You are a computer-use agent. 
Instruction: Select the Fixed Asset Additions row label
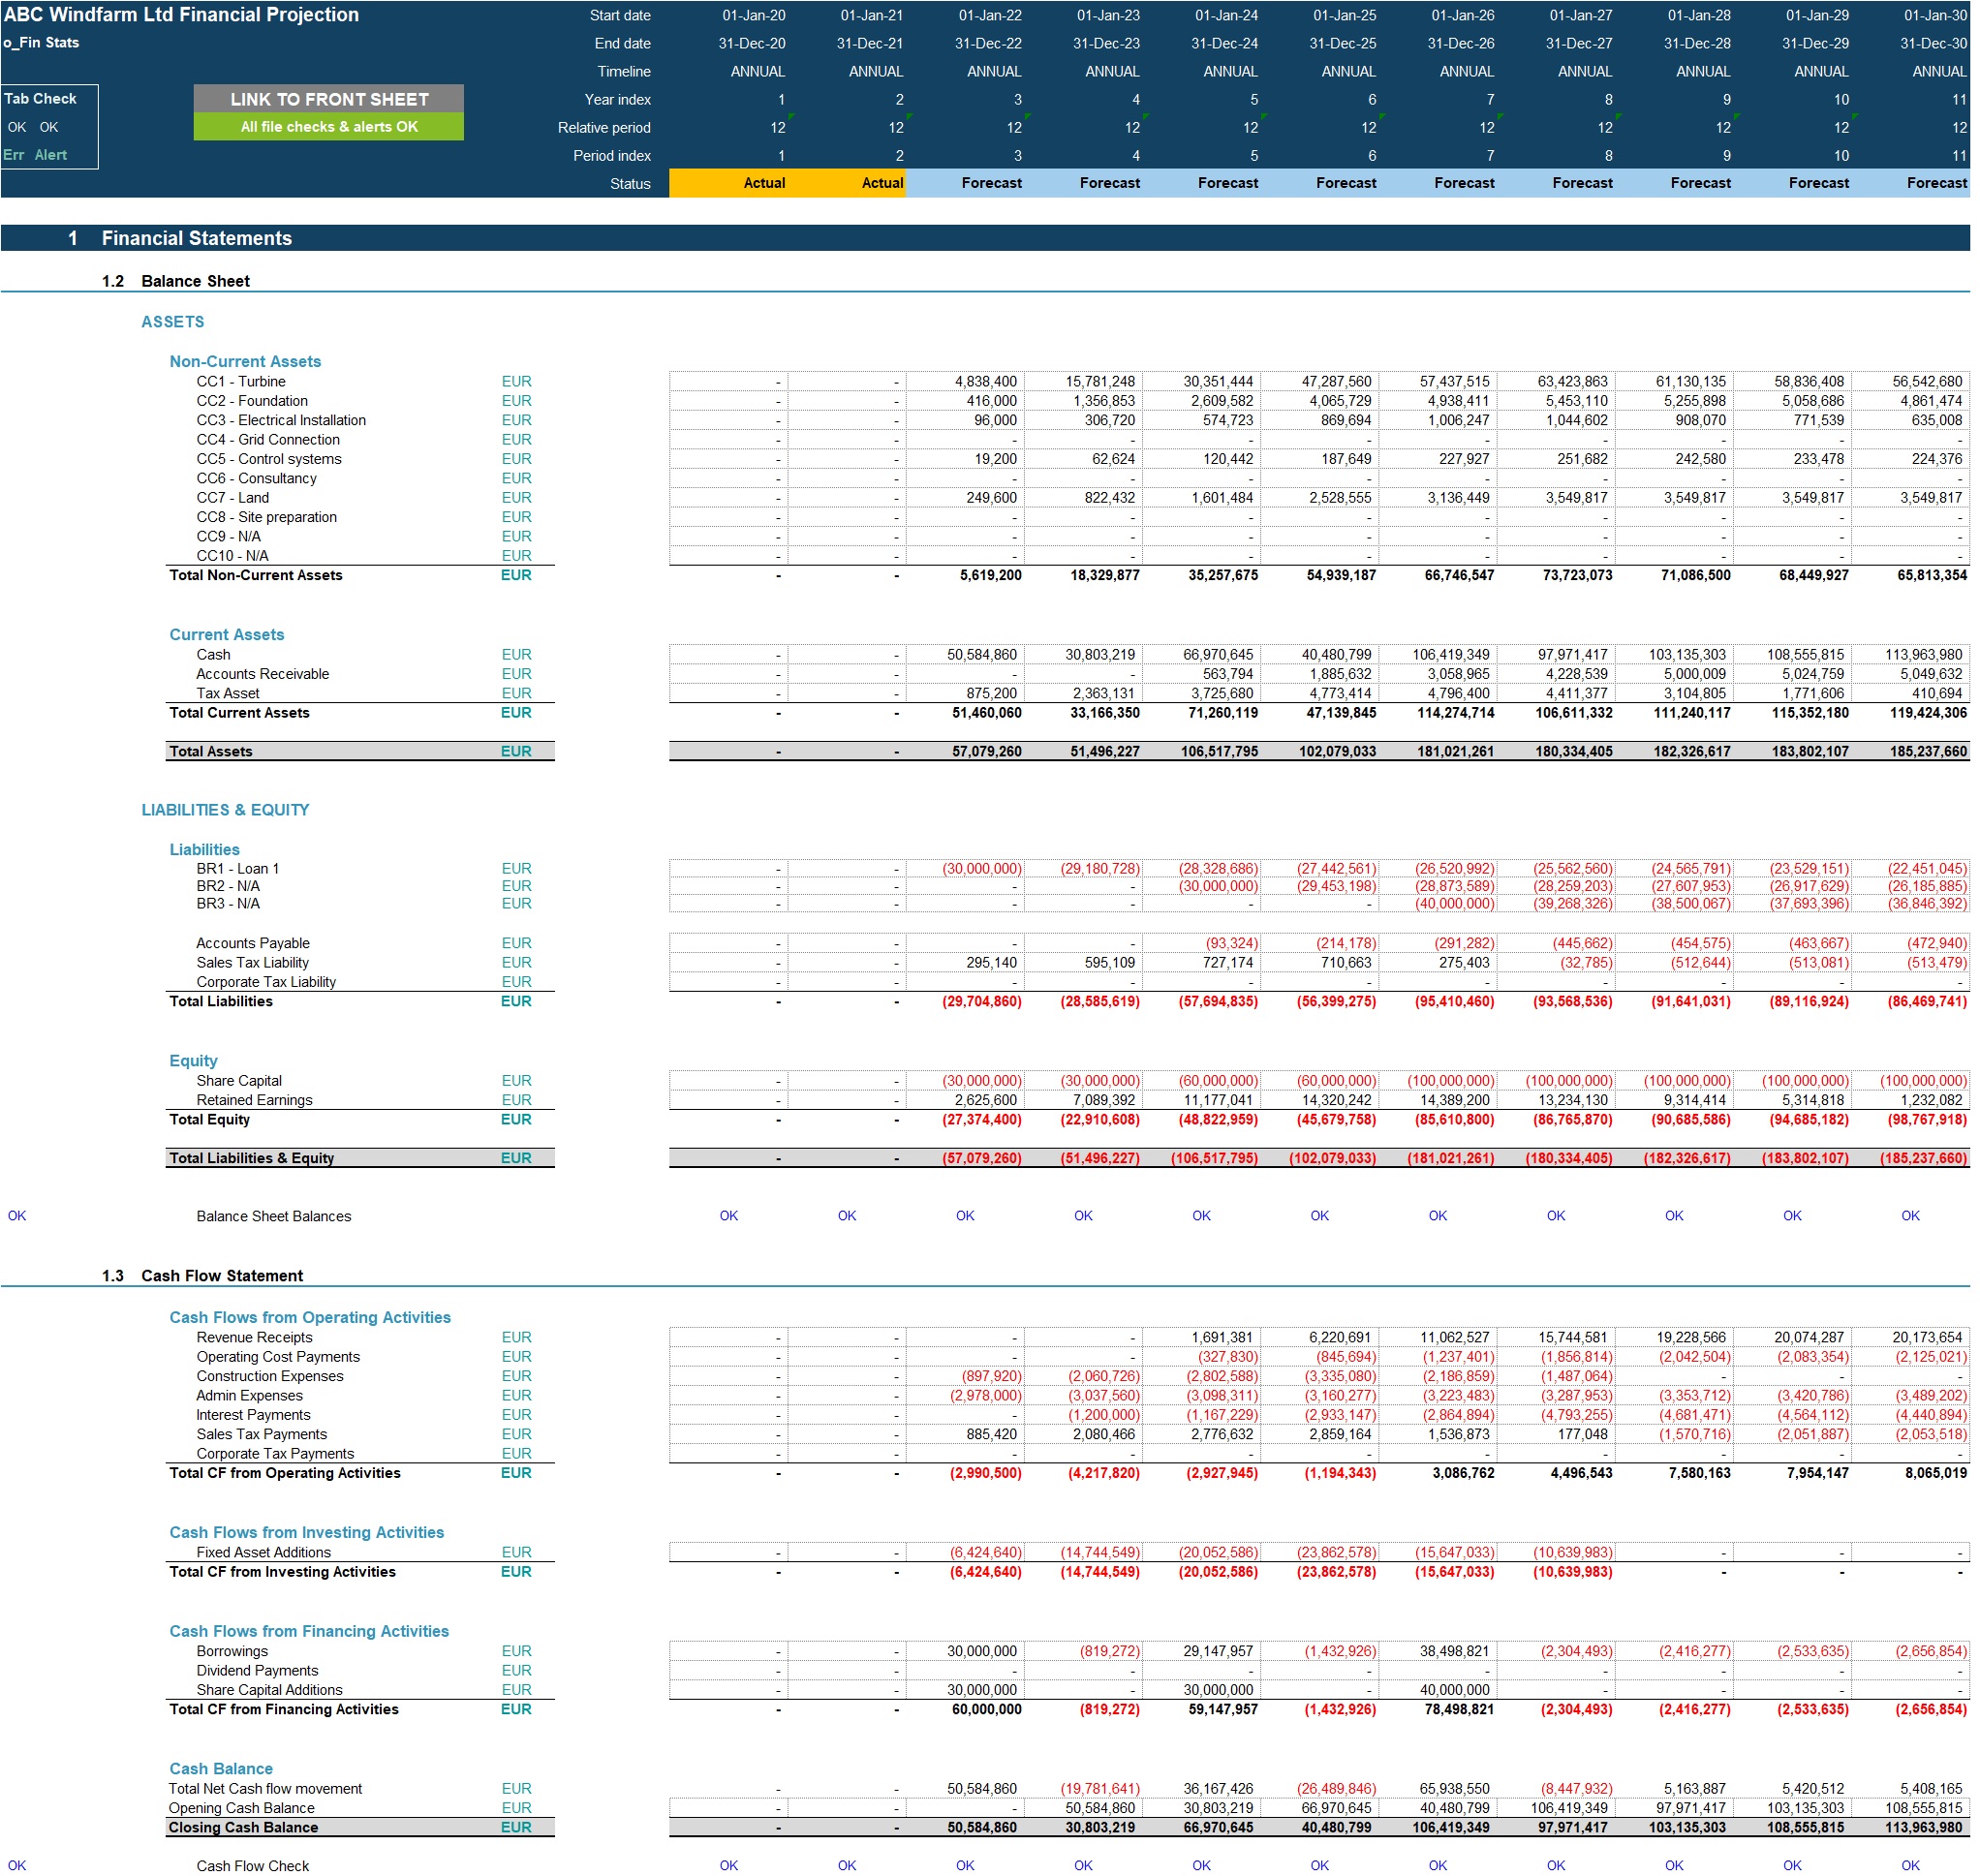264,1553
